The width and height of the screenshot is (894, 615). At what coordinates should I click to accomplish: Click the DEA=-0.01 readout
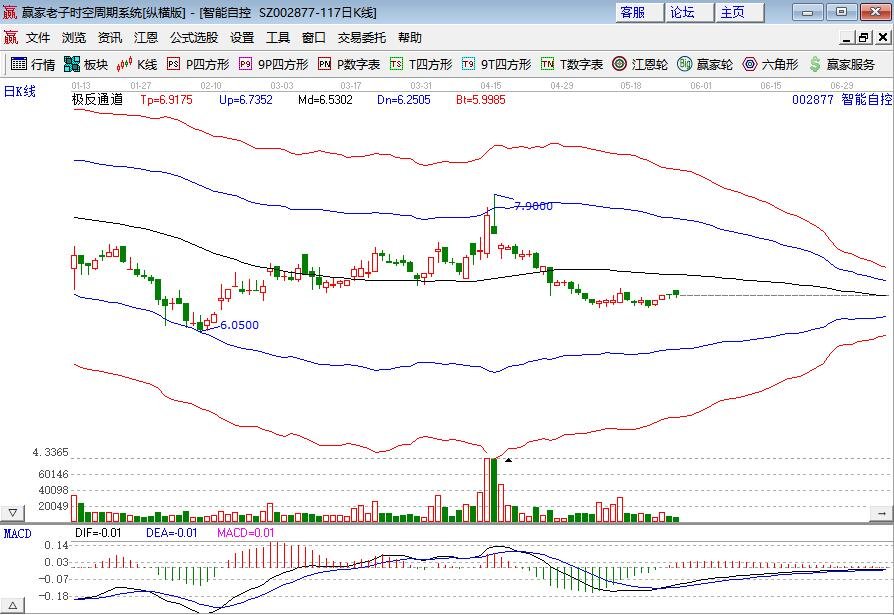[172, 533]
